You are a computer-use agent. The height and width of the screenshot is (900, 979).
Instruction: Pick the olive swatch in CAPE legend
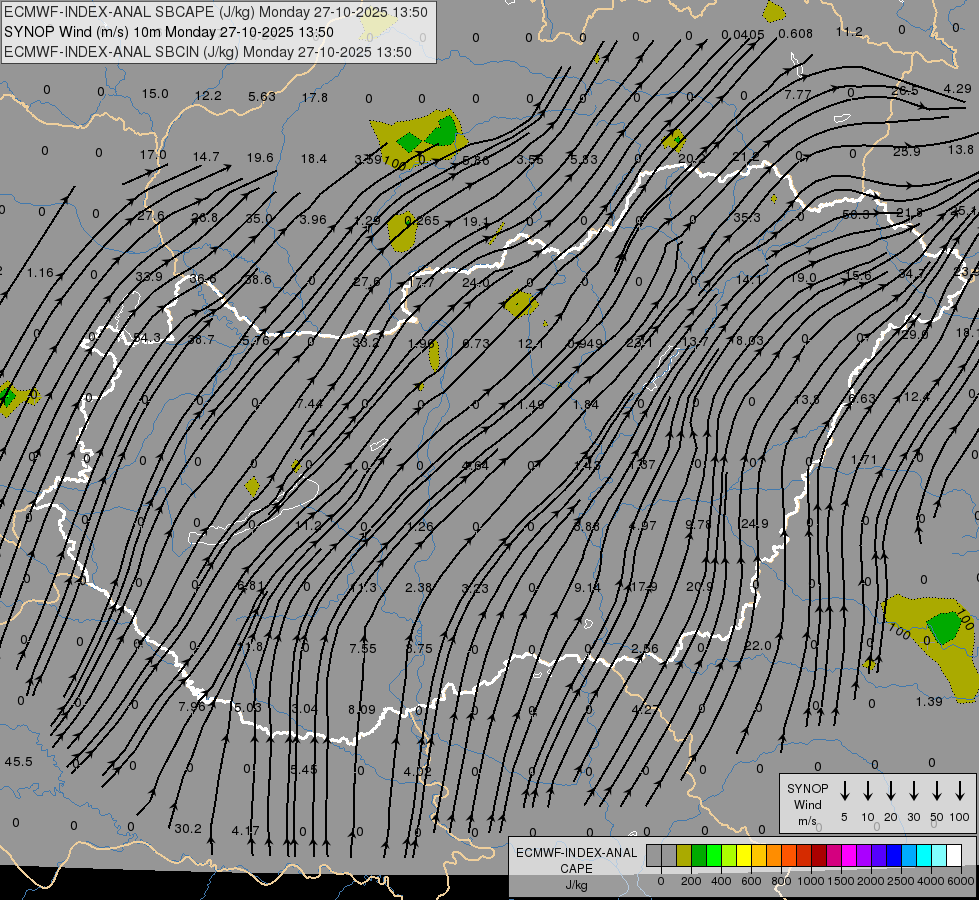(x=684, y=856)
